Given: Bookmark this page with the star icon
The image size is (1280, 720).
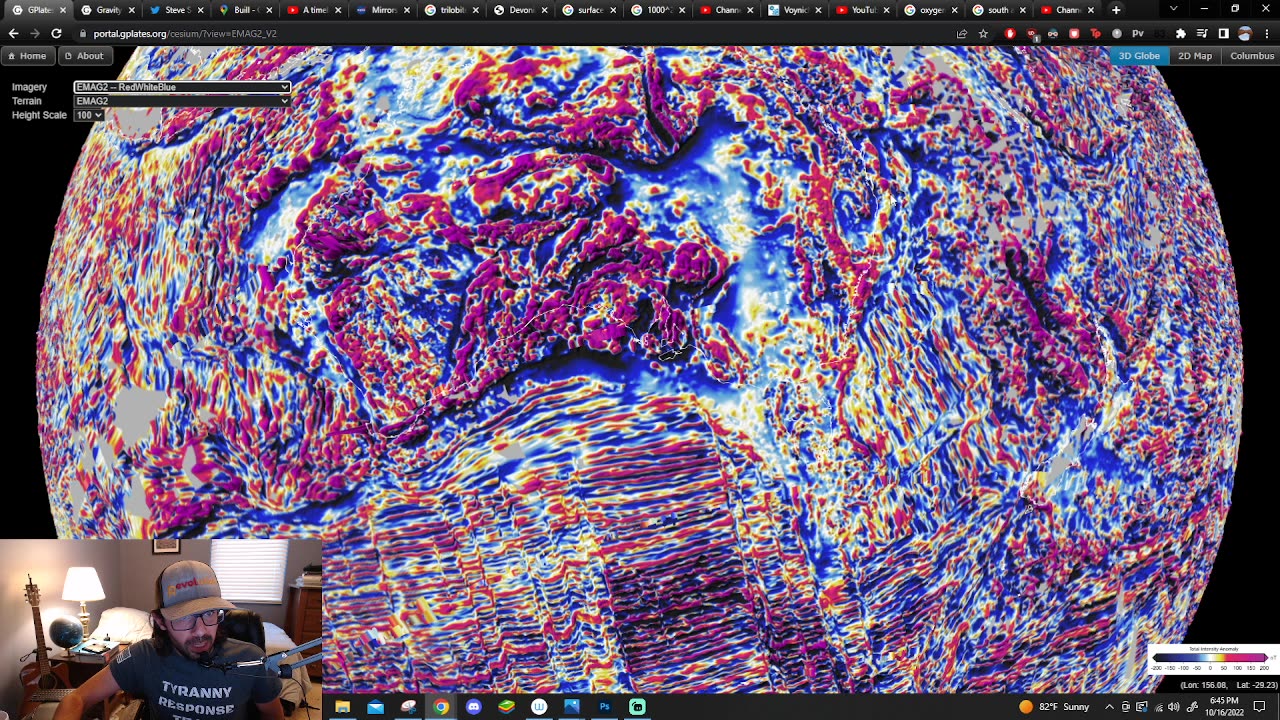Looking at the screenshot, I should (x=984, y=33).
